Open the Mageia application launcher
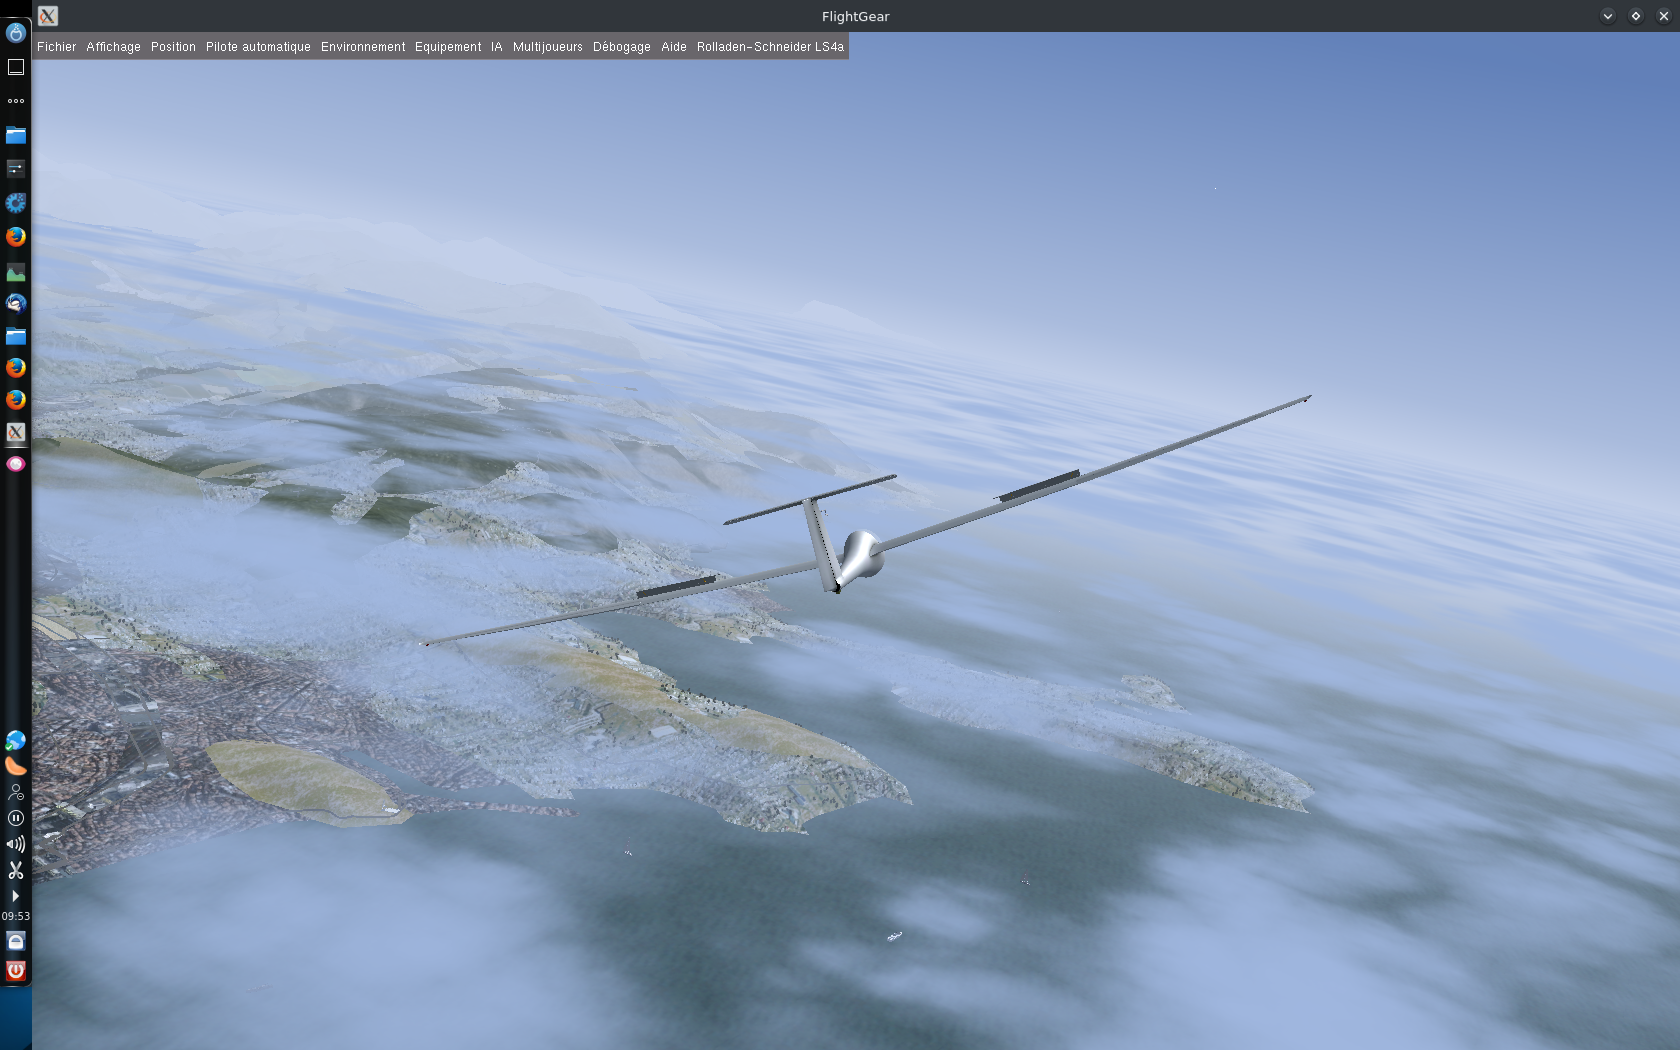The width and height of the screenshot is (1680, 1050). tap(16, 33)
